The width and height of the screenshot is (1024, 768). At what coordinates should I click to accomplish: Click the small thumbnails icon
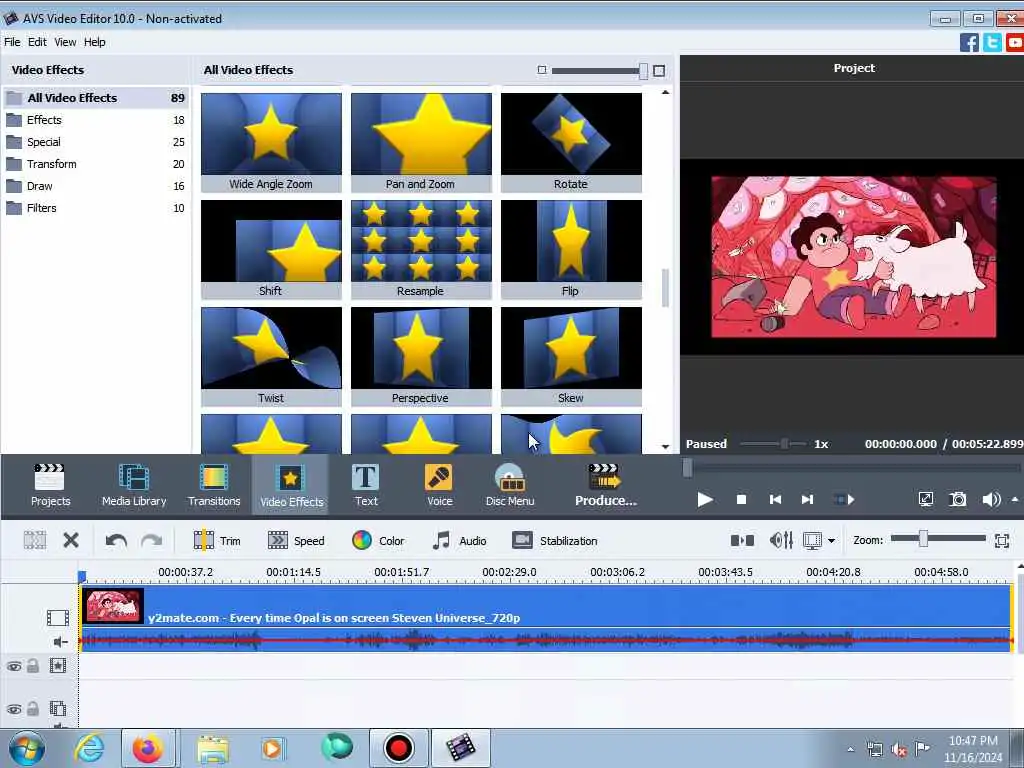click(x=541, y=70)
